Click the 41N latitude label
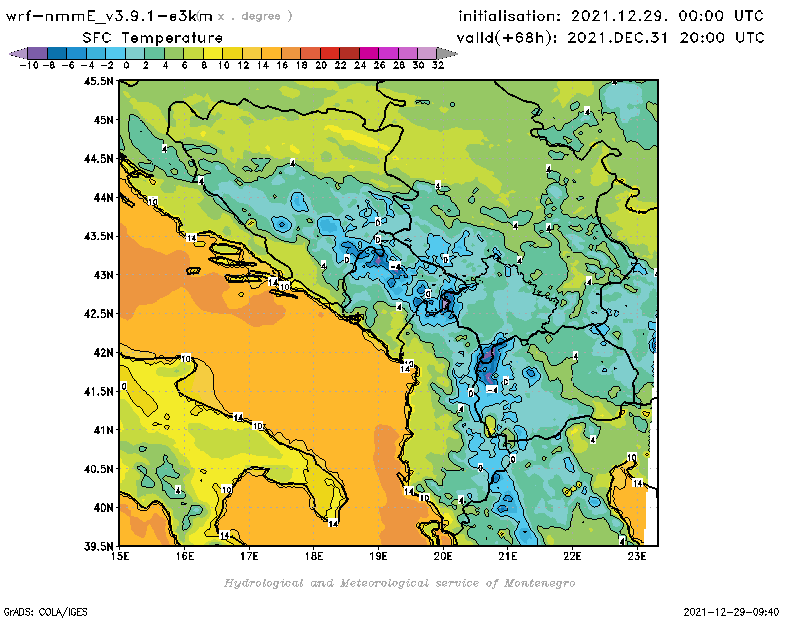This screenshot has width=800, height=618. 103,430
